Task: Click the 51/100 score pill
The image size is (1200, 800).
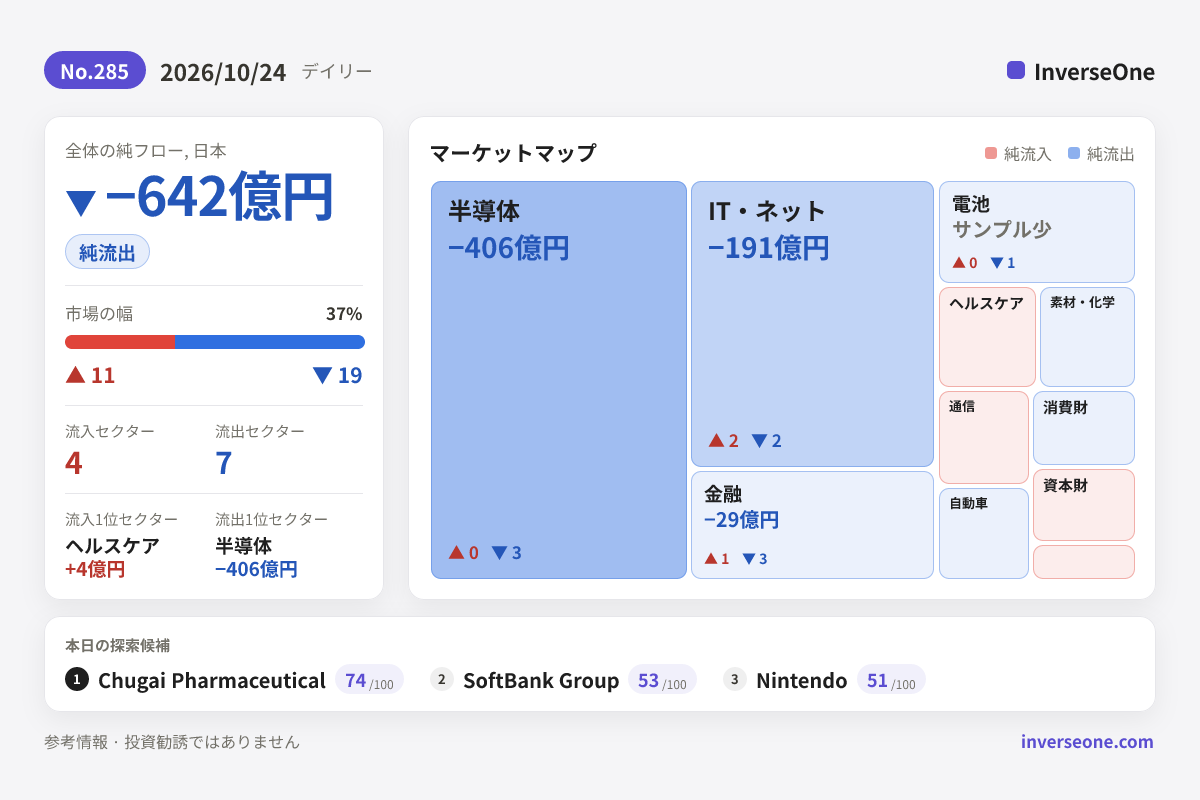Action: pyautogui.click(x=891, y=680)
